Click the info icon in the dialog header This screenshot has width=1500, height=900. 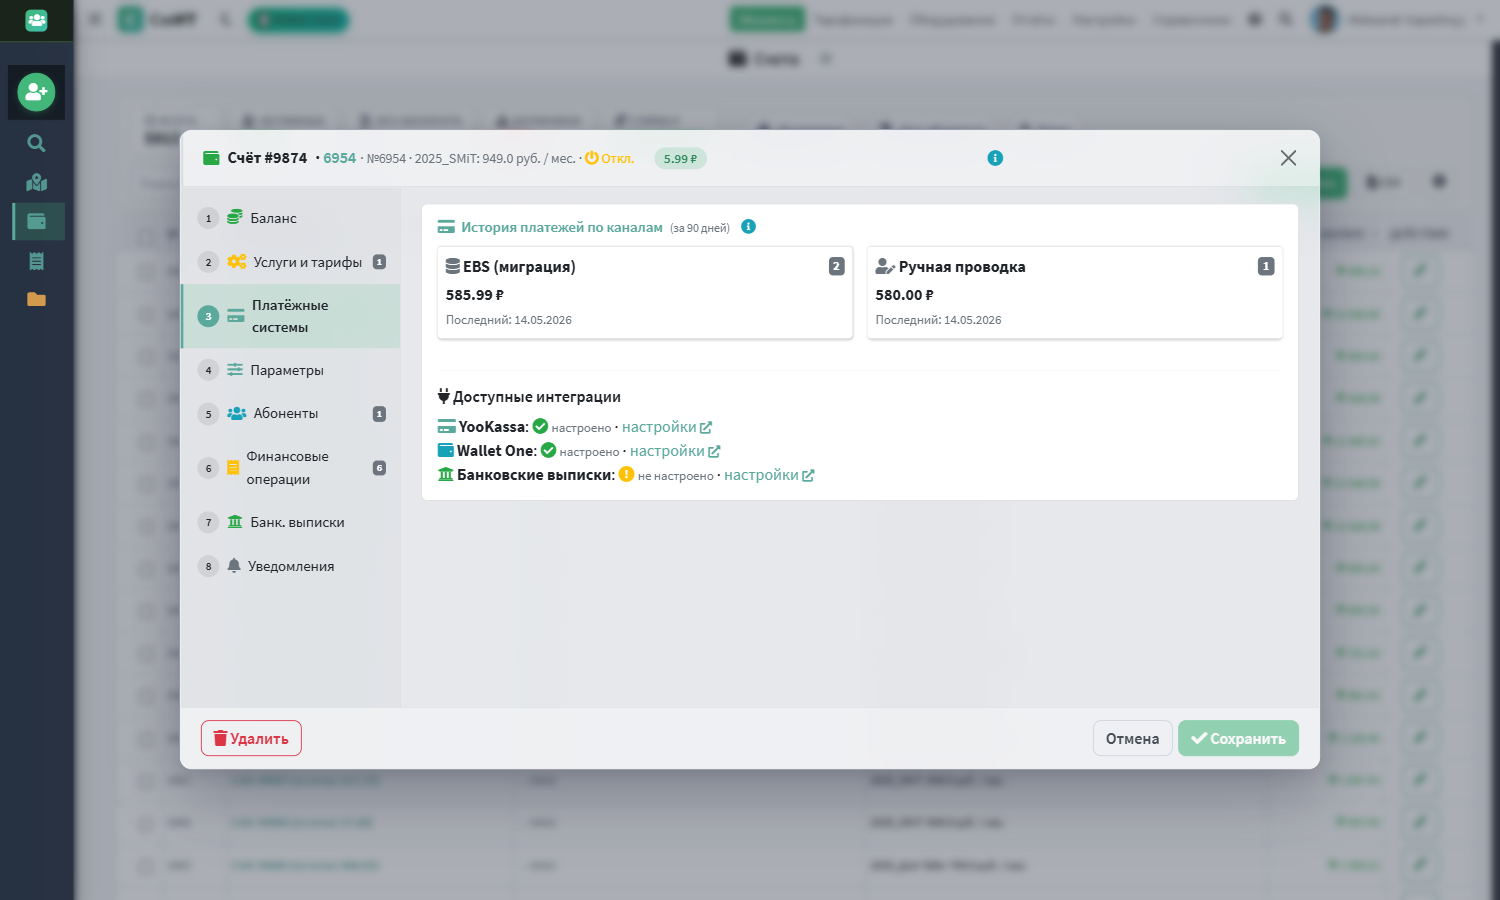(x=995, y=158)
